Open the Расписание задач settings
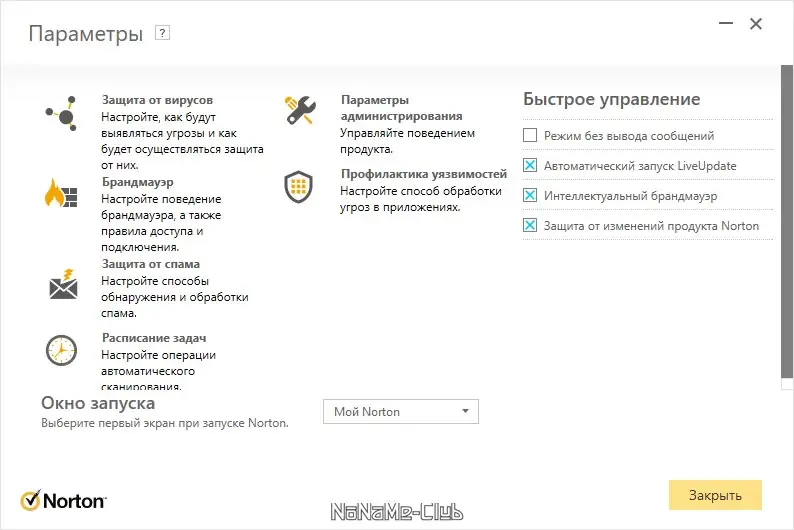The image size is (794, 530). [154, 338]
